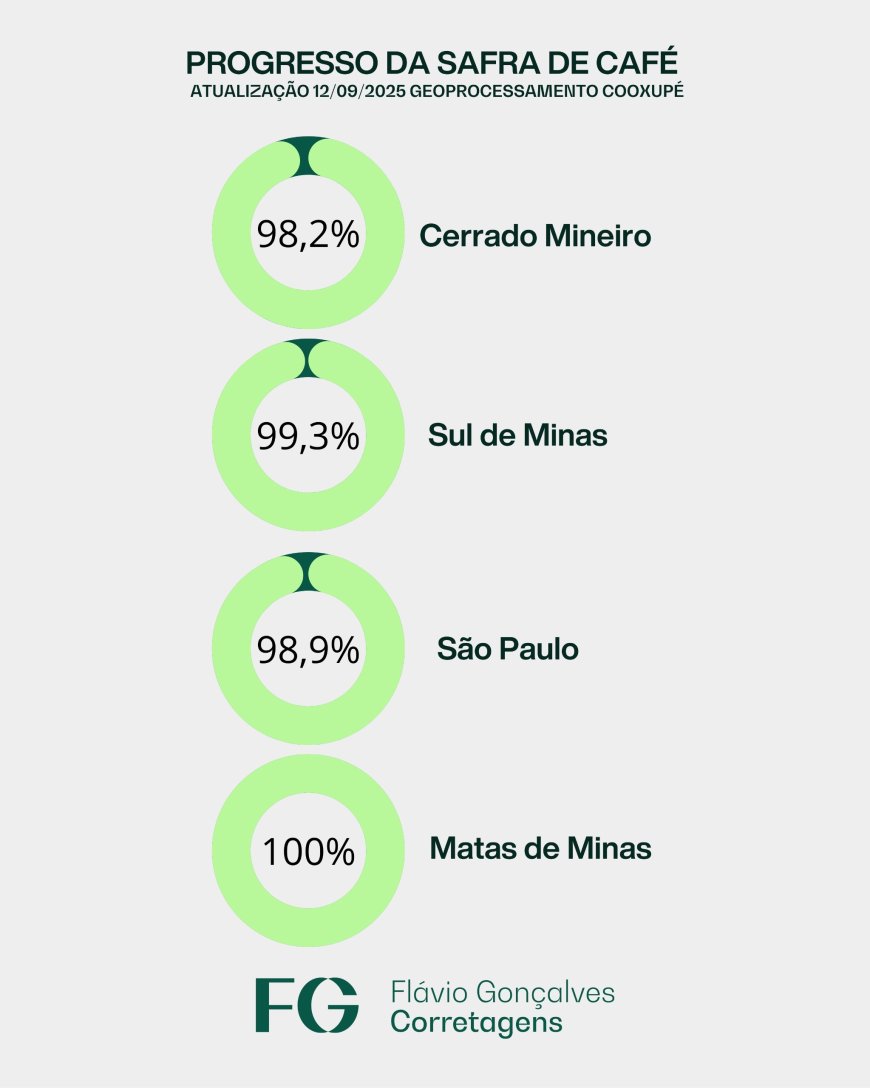Click the Progresso da Safra de Café title
Screen dimensions: 870x1088
(x=432, y=62)
